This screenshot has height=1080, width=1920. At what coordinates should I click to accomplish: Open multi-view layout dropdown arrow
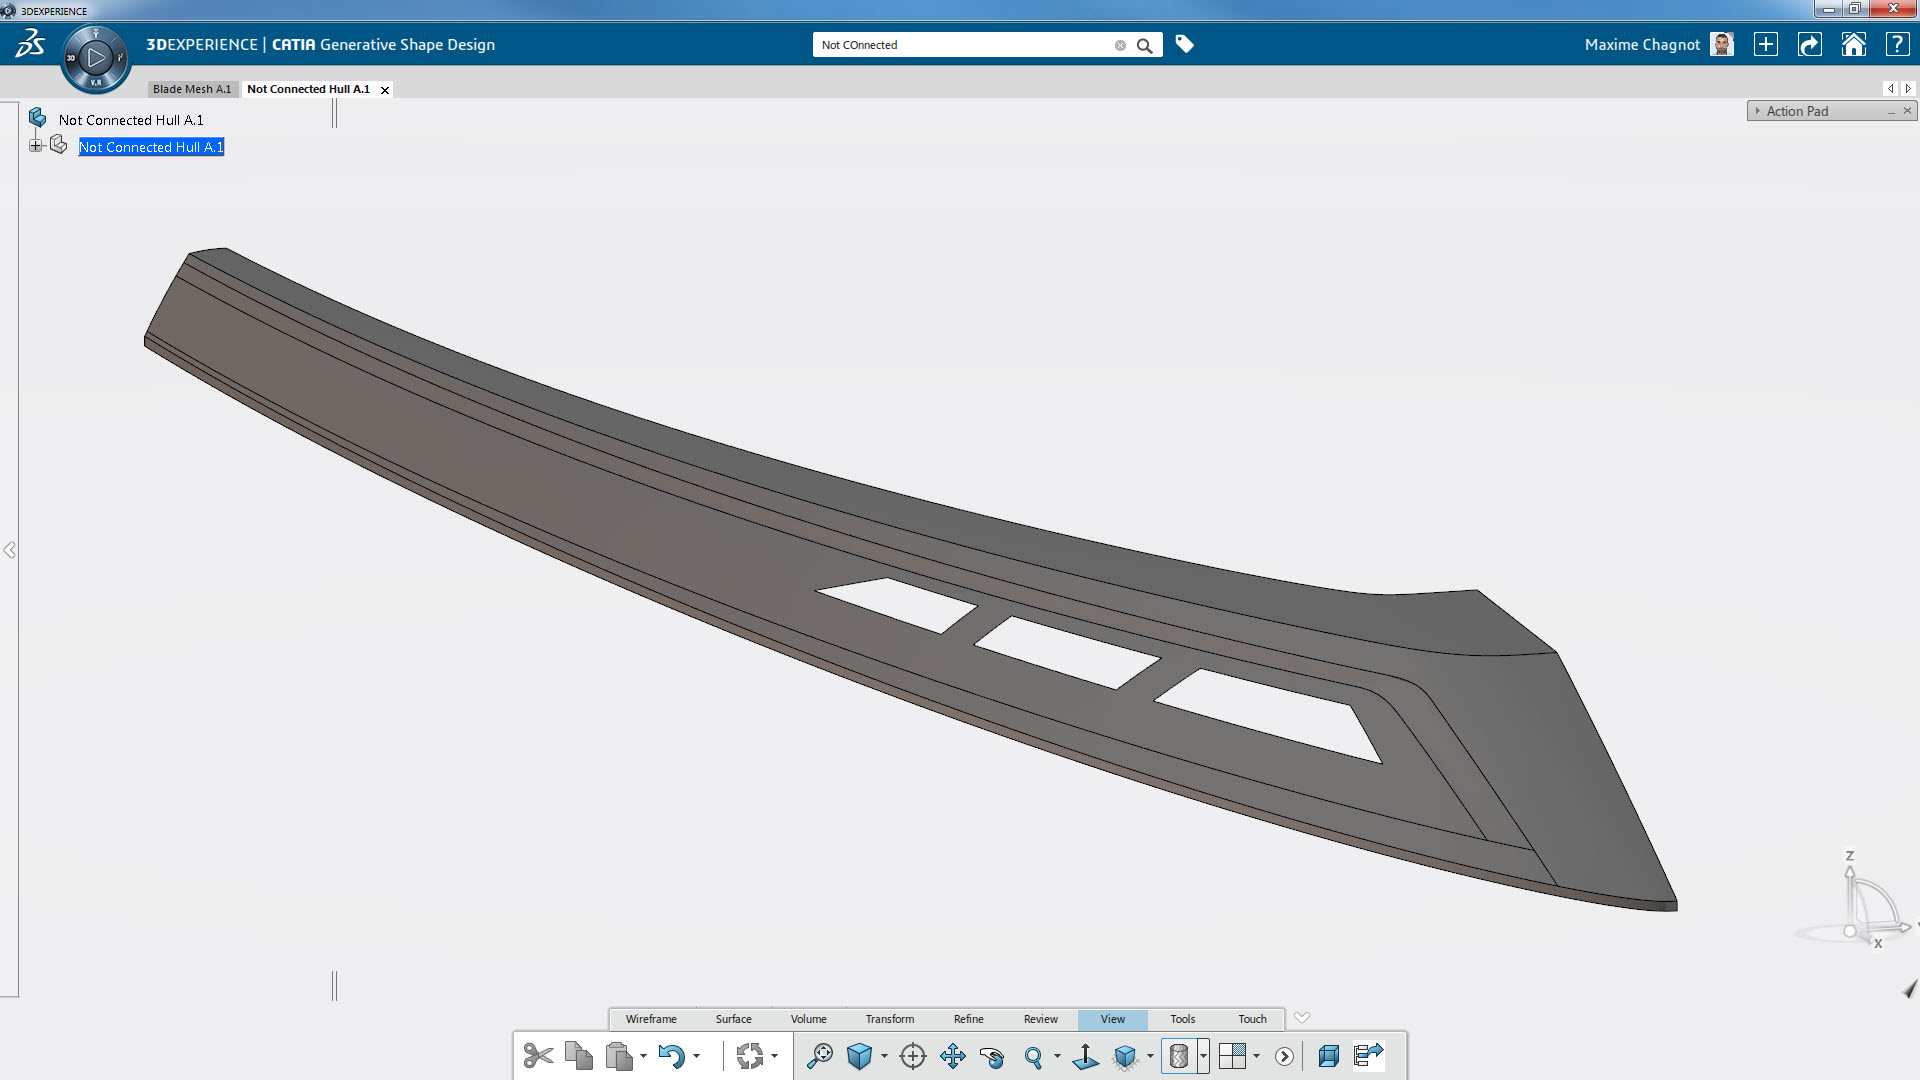click(x=1256, y=1056)
